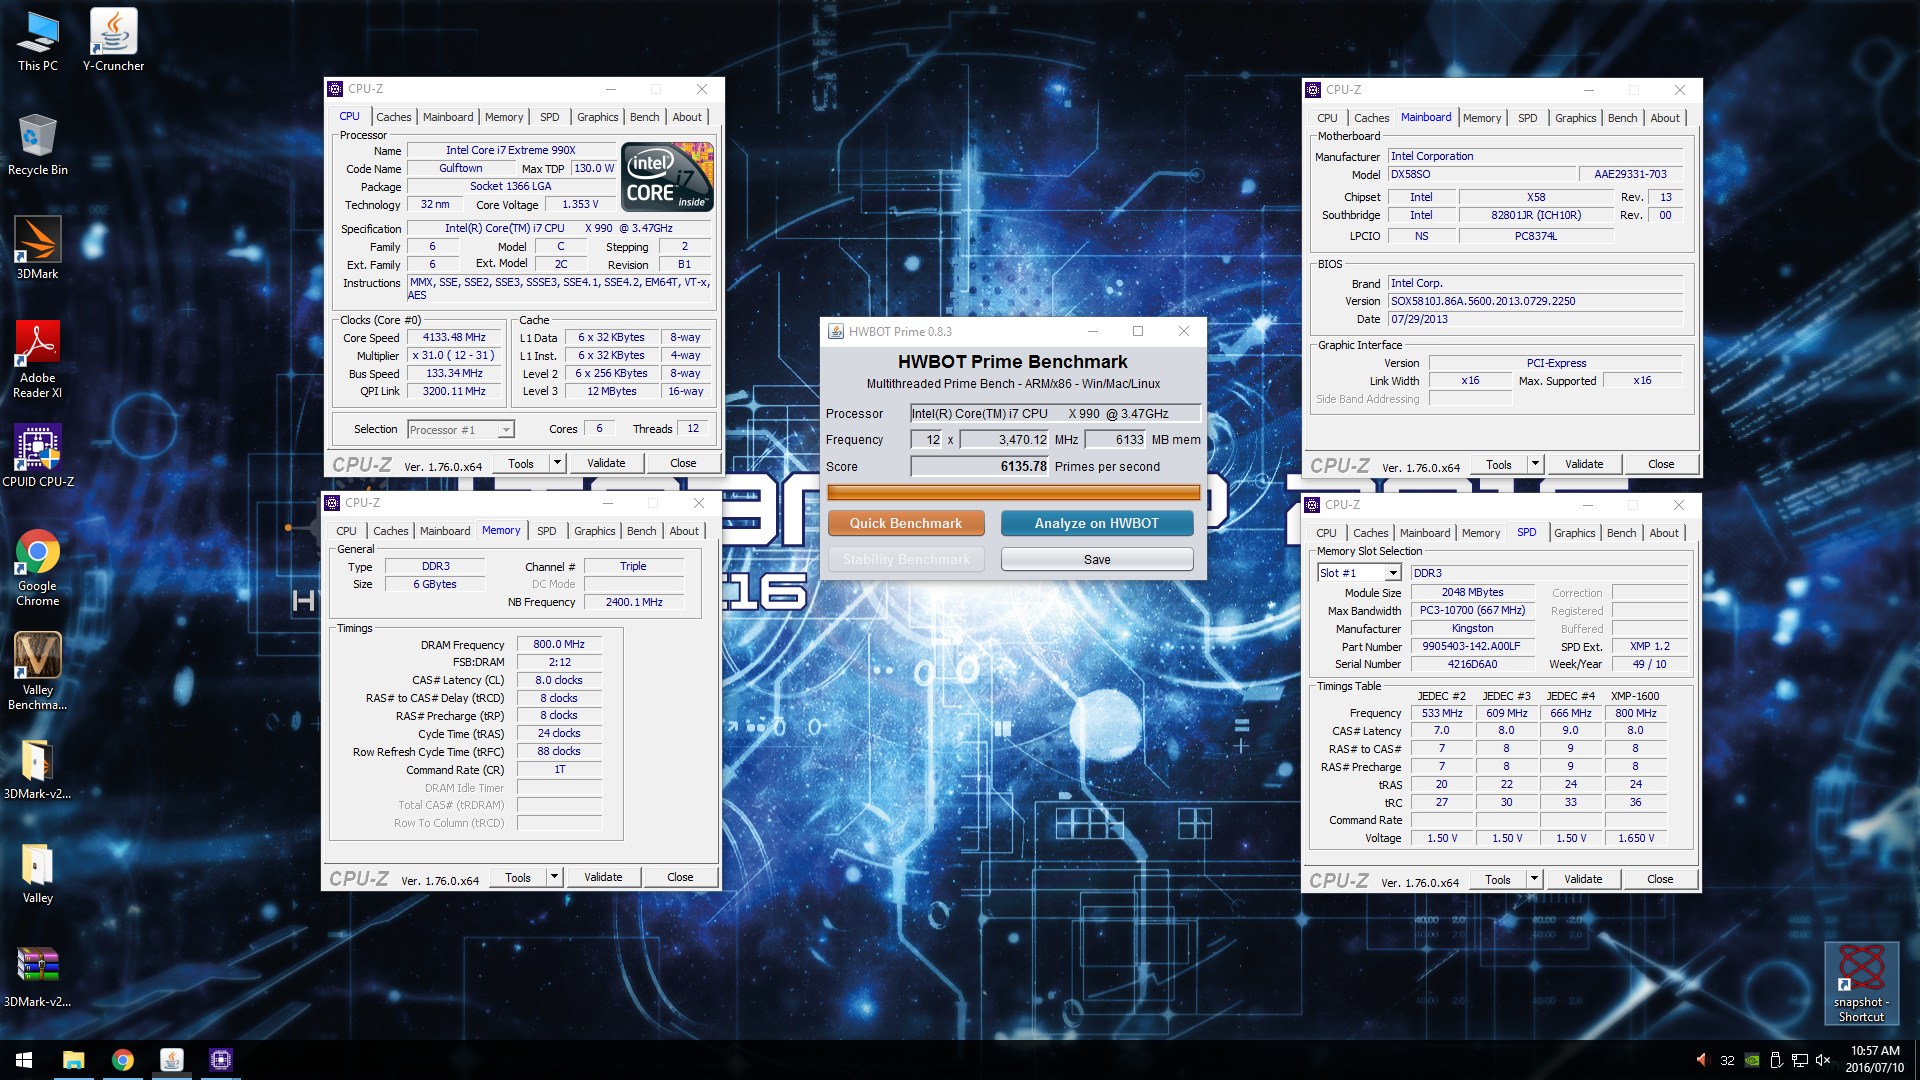The image size is (1920, 1080).
Task: Open the taskbar clock showing 10:57 AM
Action: [1874, 1060]
